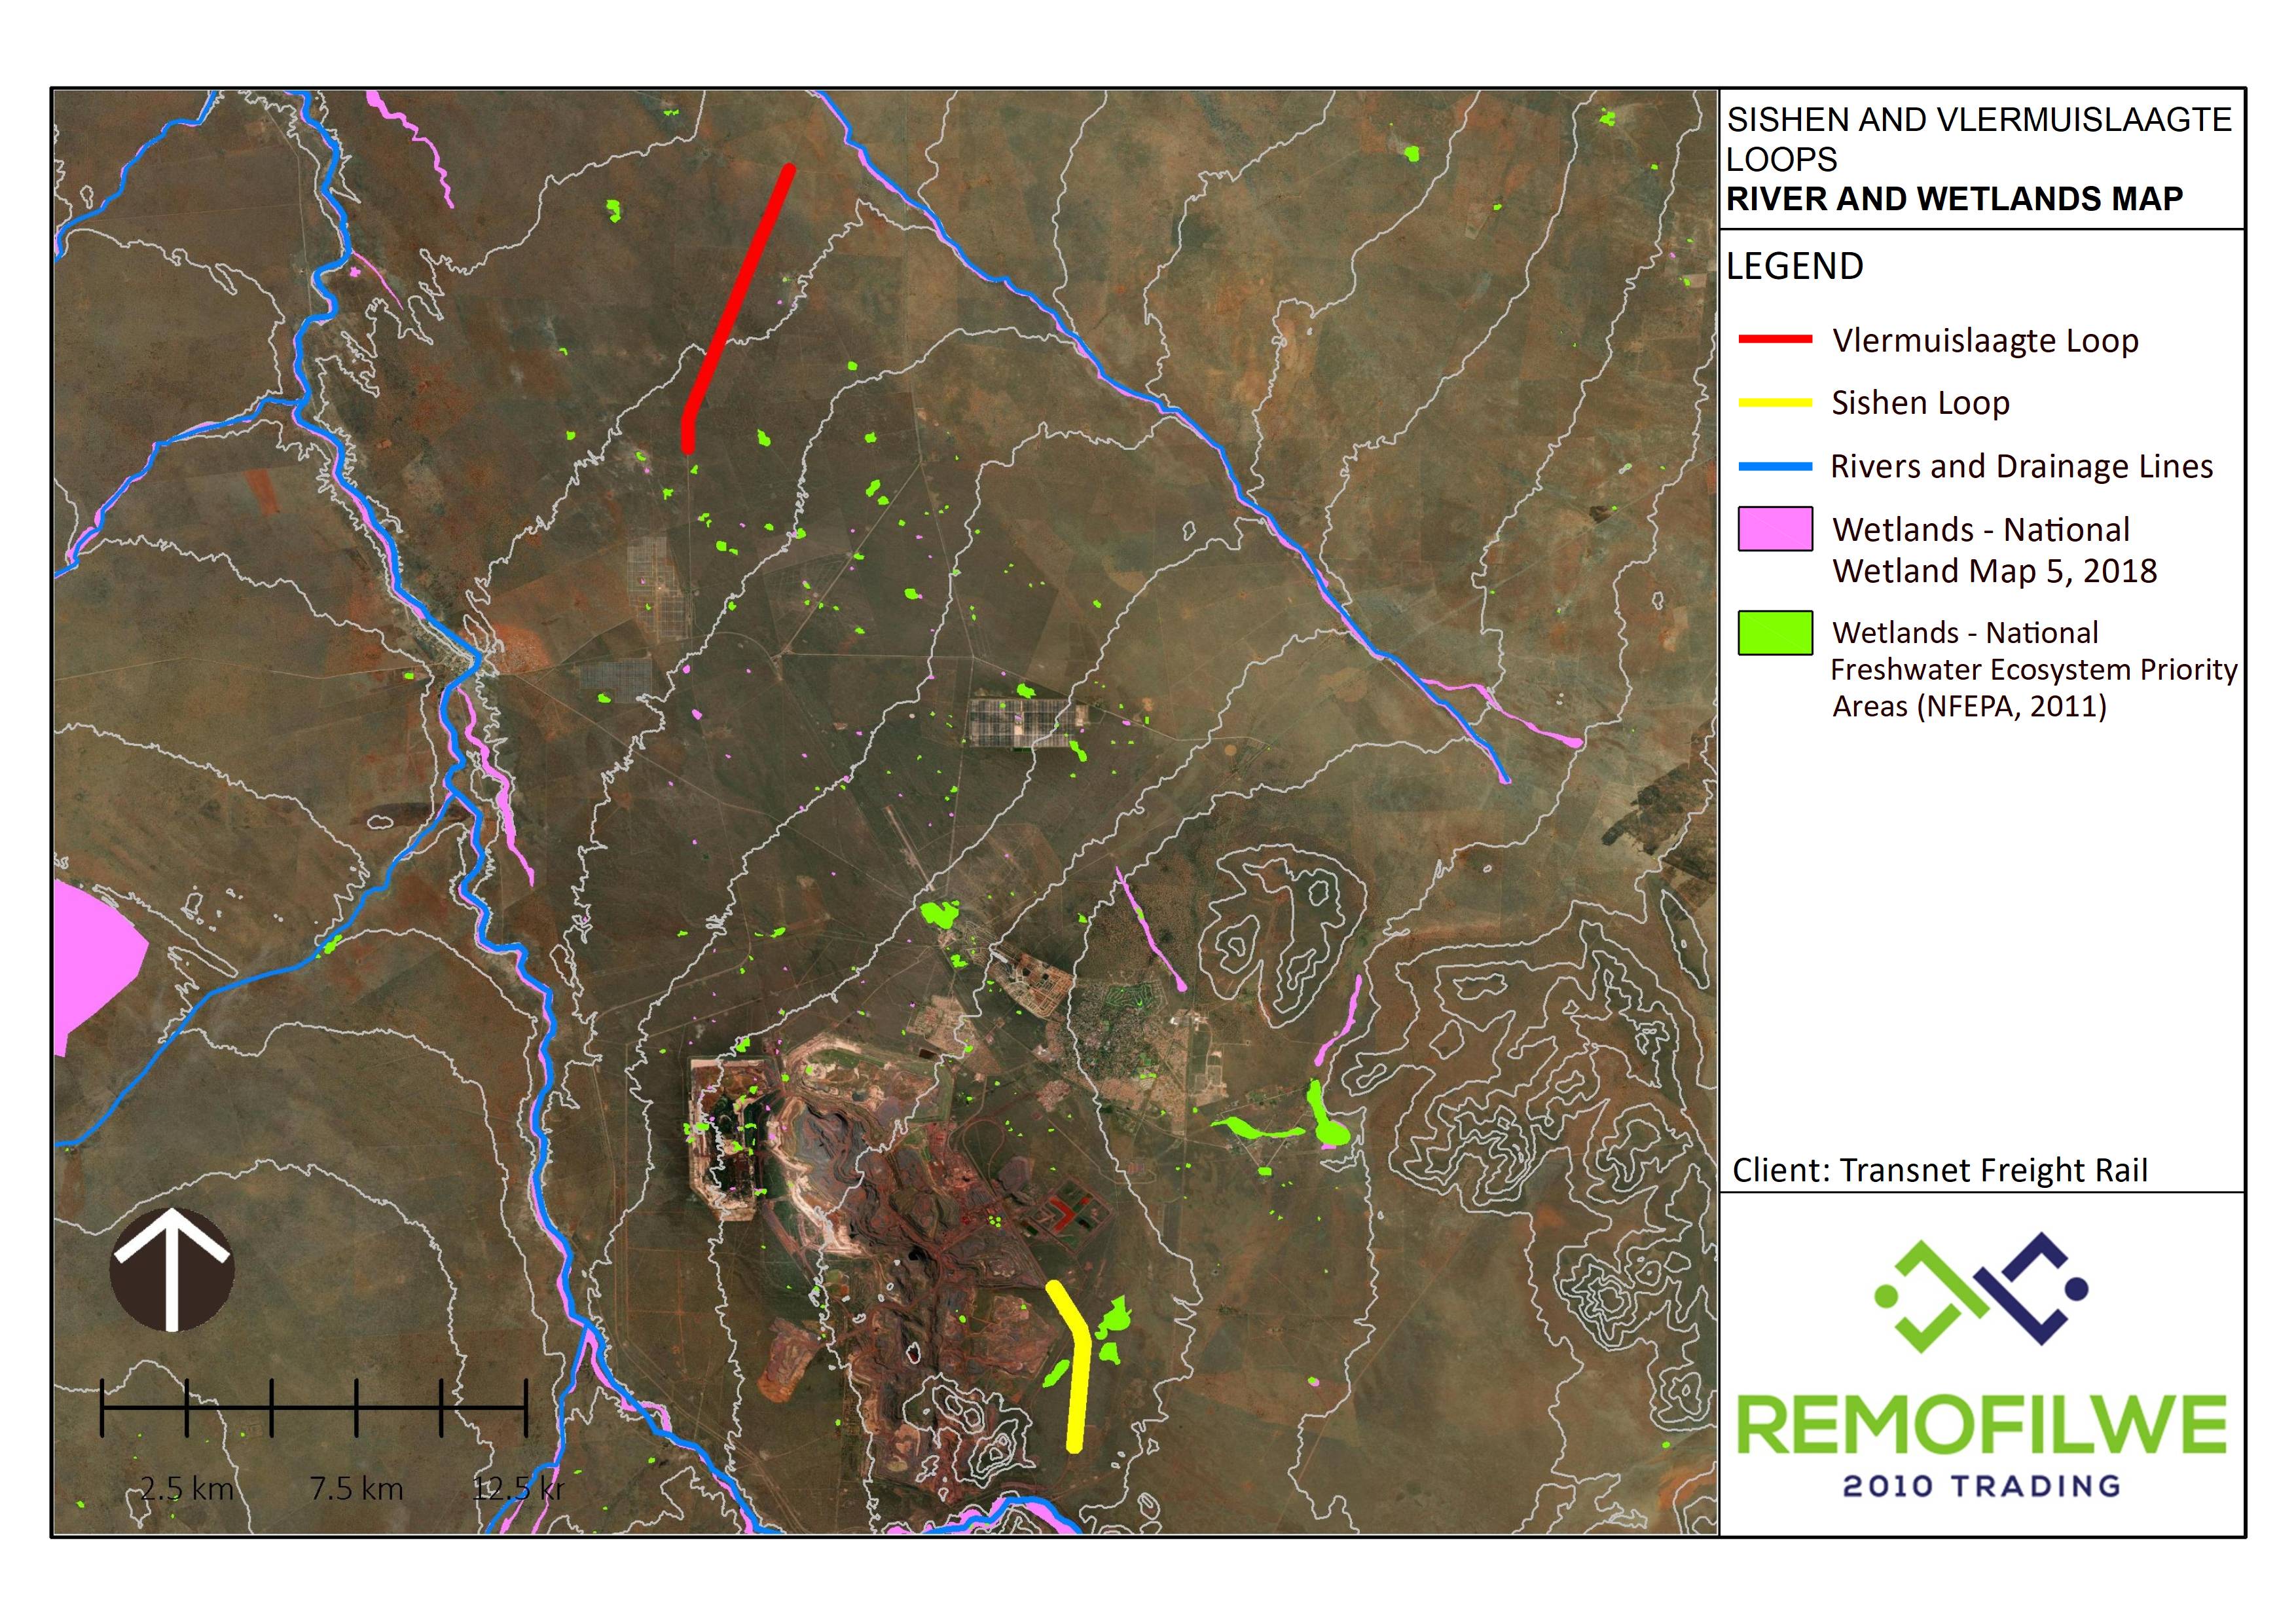Click the yellow Sishen Loop legend line
This screenshot has height=1624, width=2296.
click(1775, 403)
